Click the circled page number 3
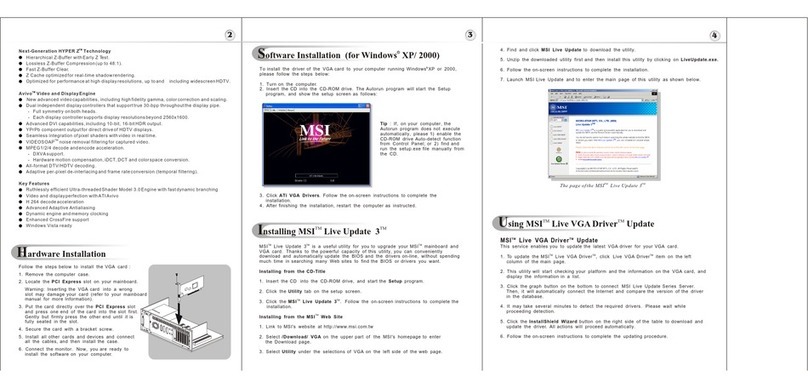808x388 pixels. pos(470,35)
